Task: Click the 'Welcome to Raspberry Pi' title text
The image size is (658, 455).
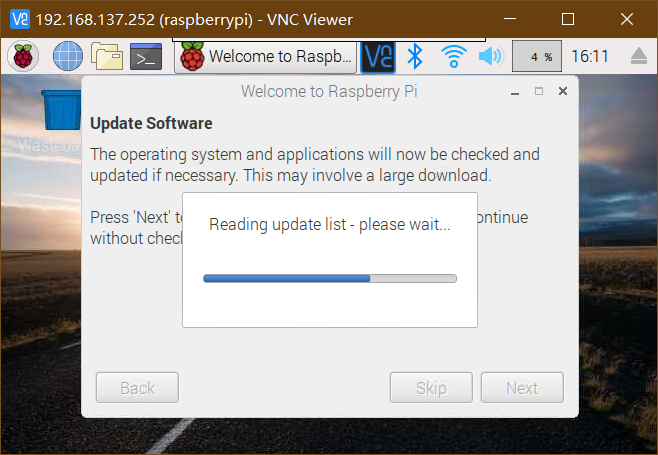Action: (x=329, y=91)
